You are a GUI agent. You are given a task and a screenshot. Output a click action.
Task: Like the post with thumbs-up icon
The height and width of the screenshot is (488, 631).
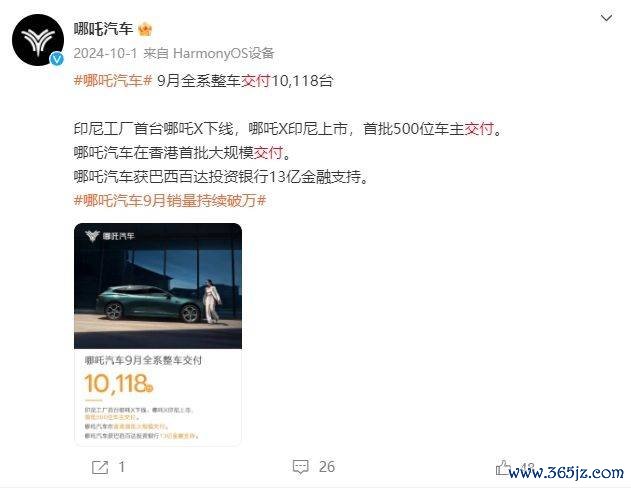pos(503,467)
